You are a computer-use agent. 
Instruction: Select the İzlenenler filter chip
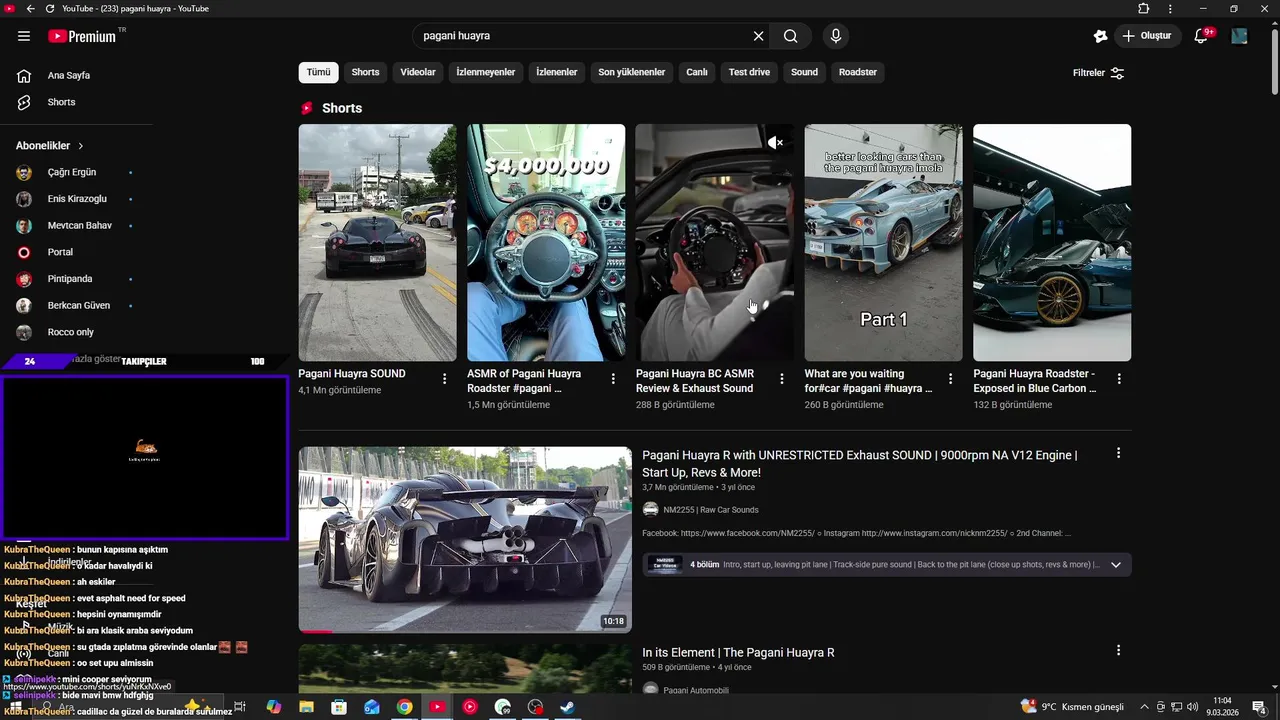pyautogui.click(x=557, y=72)
